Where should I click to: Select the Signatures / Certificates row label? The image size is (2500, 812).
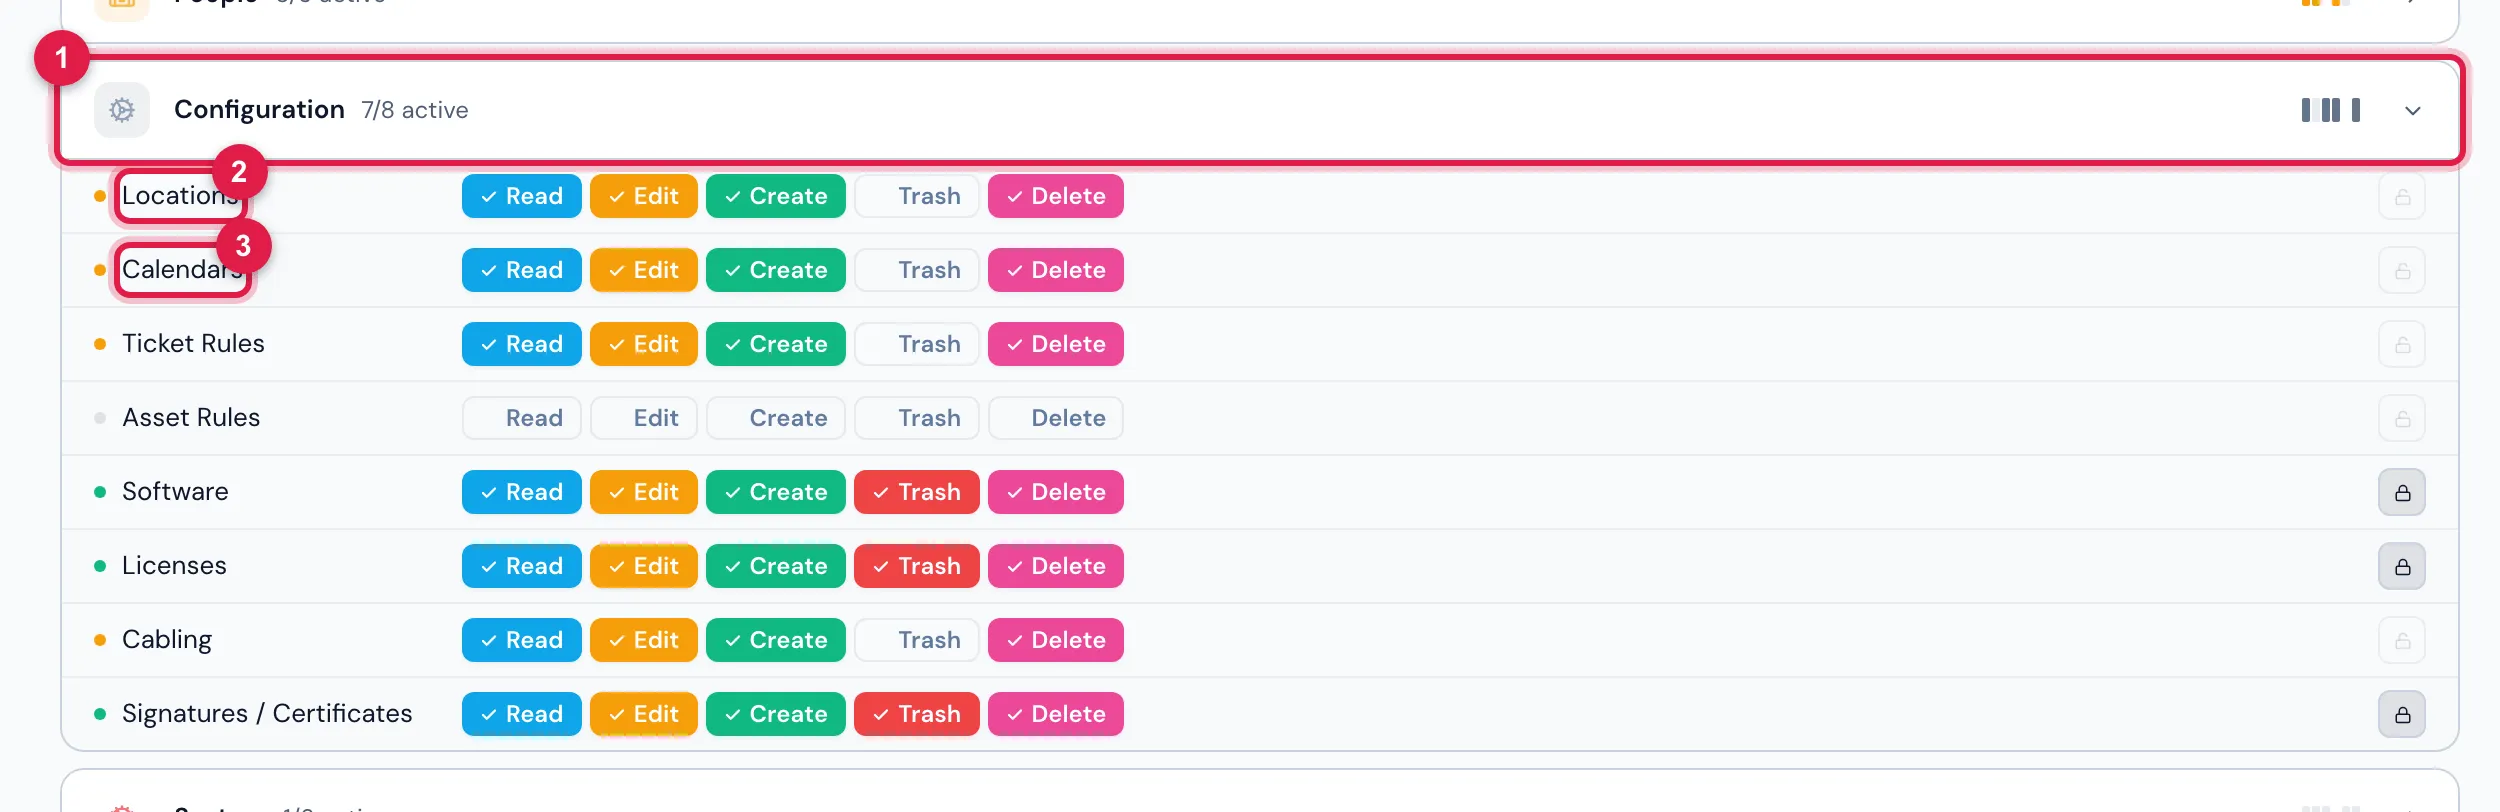[267, 714]
